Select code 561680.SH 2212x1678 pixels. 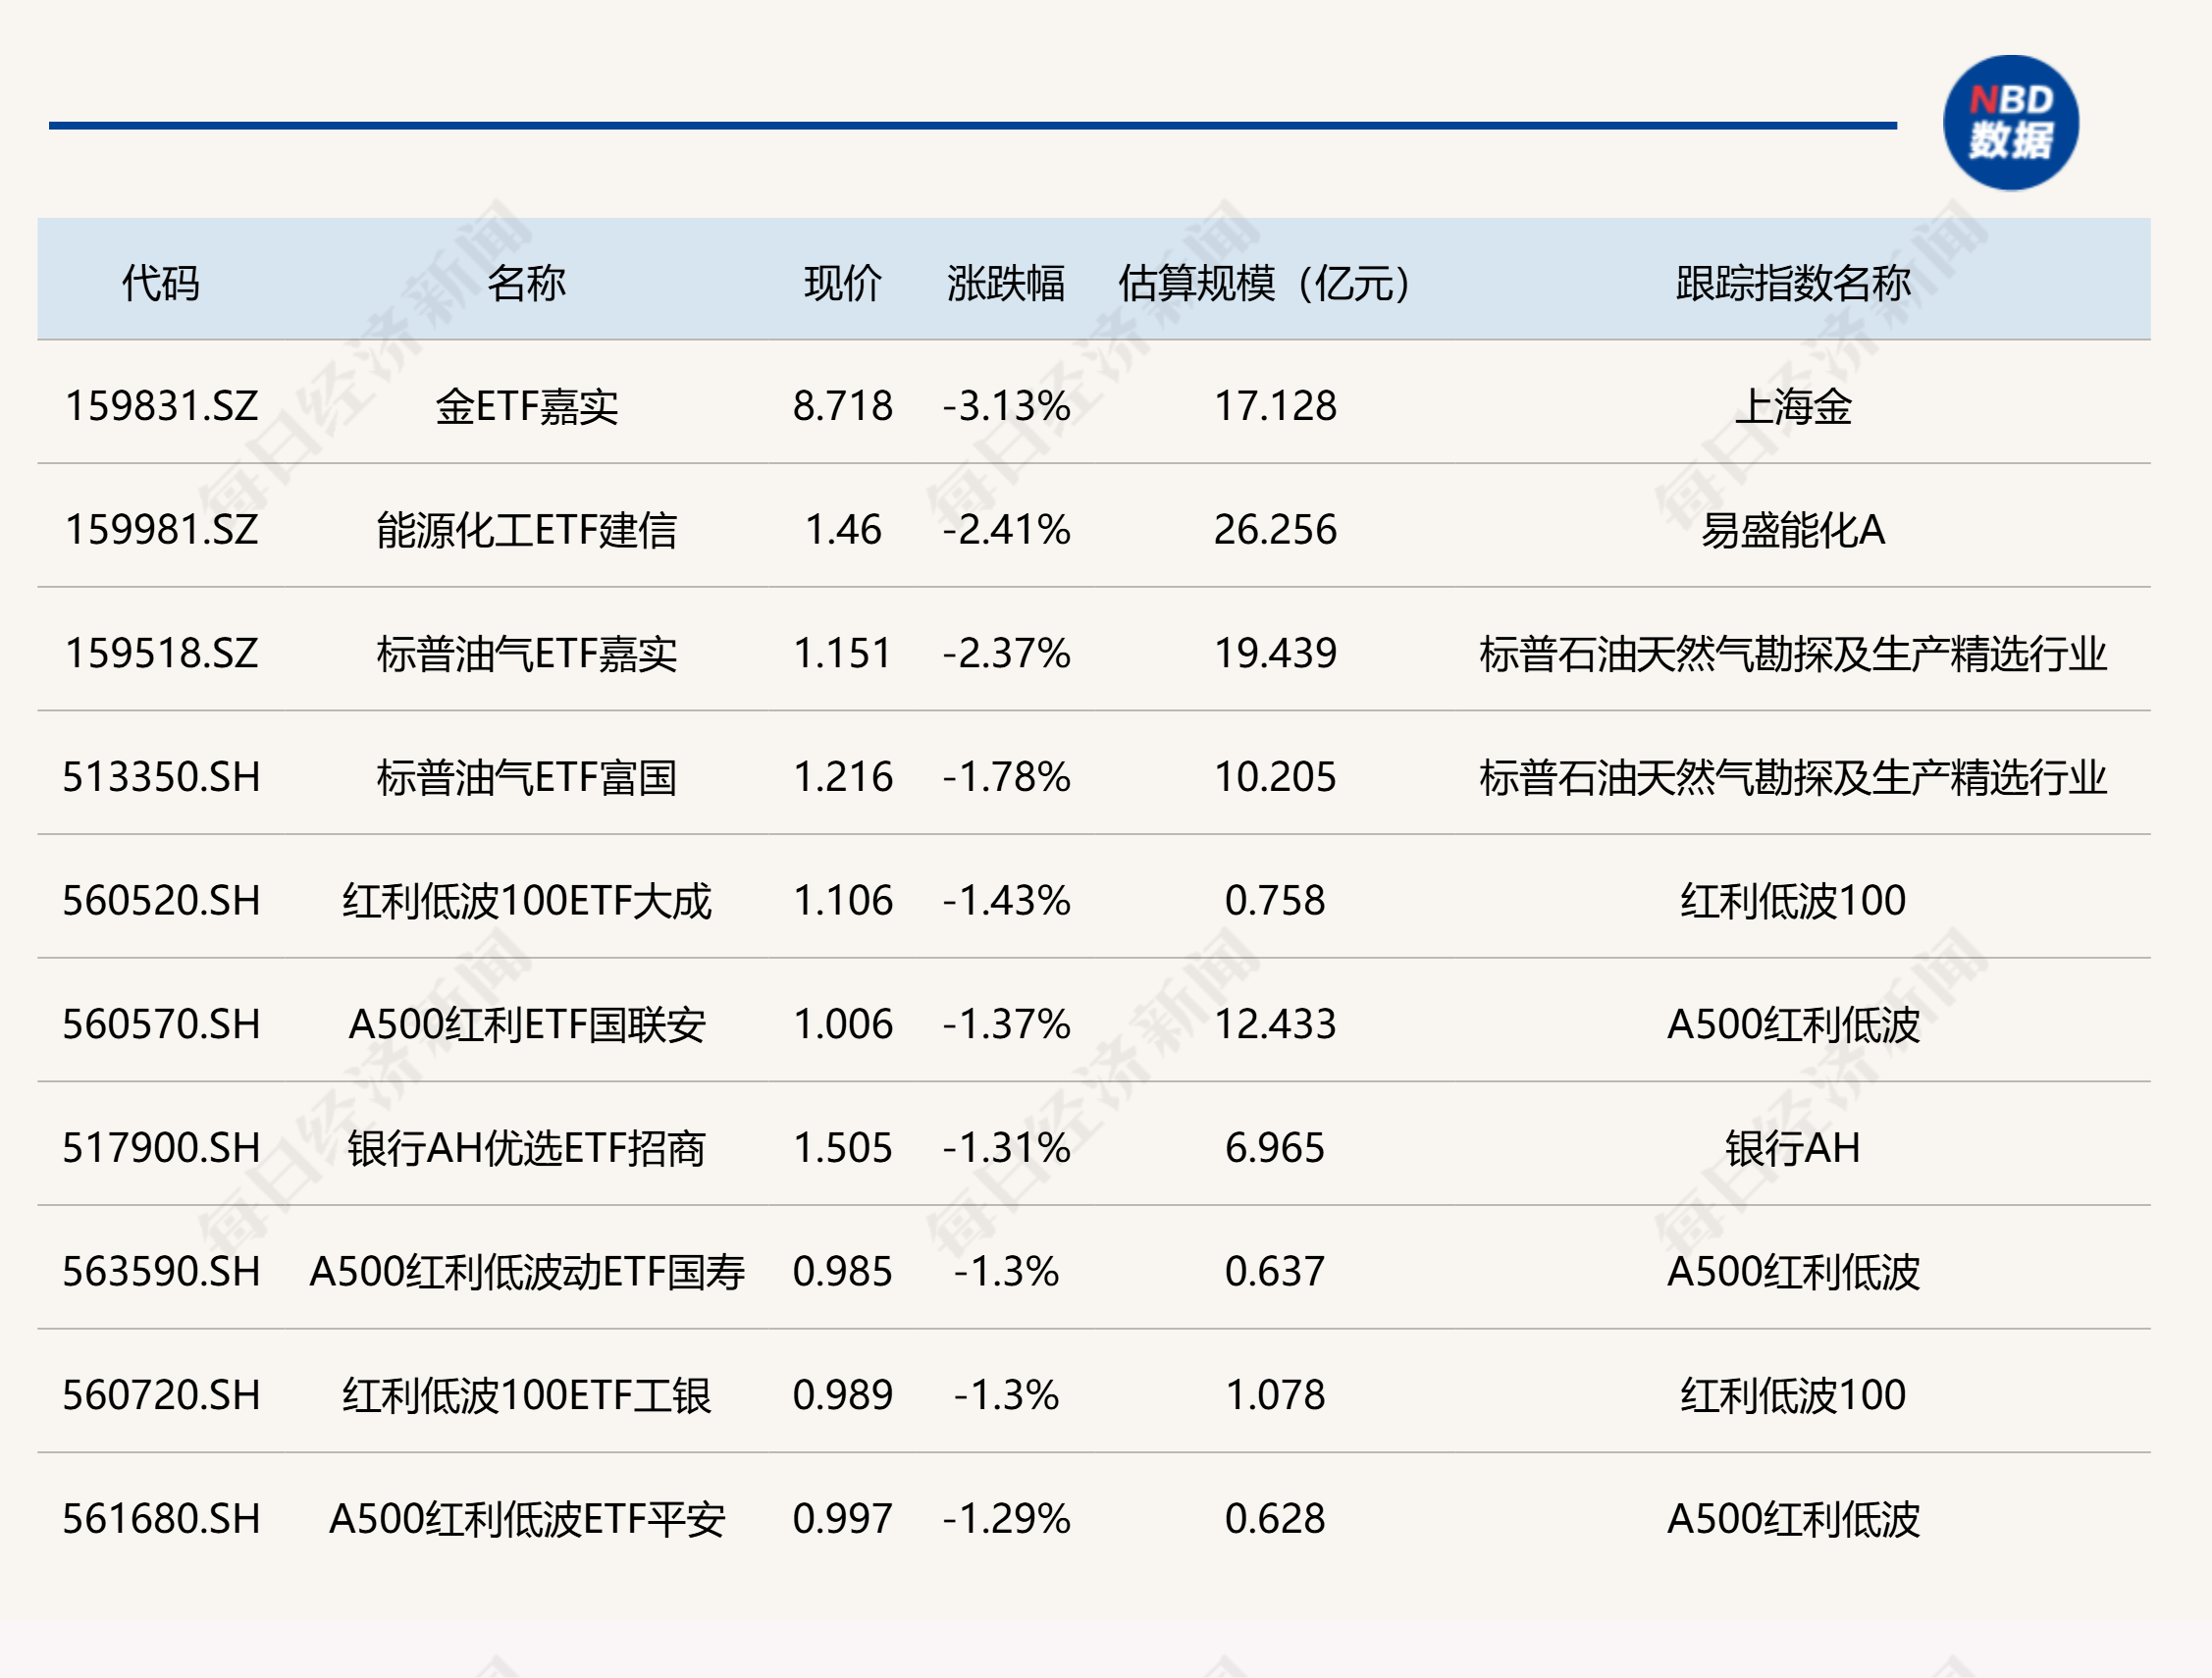[161, 1519]
